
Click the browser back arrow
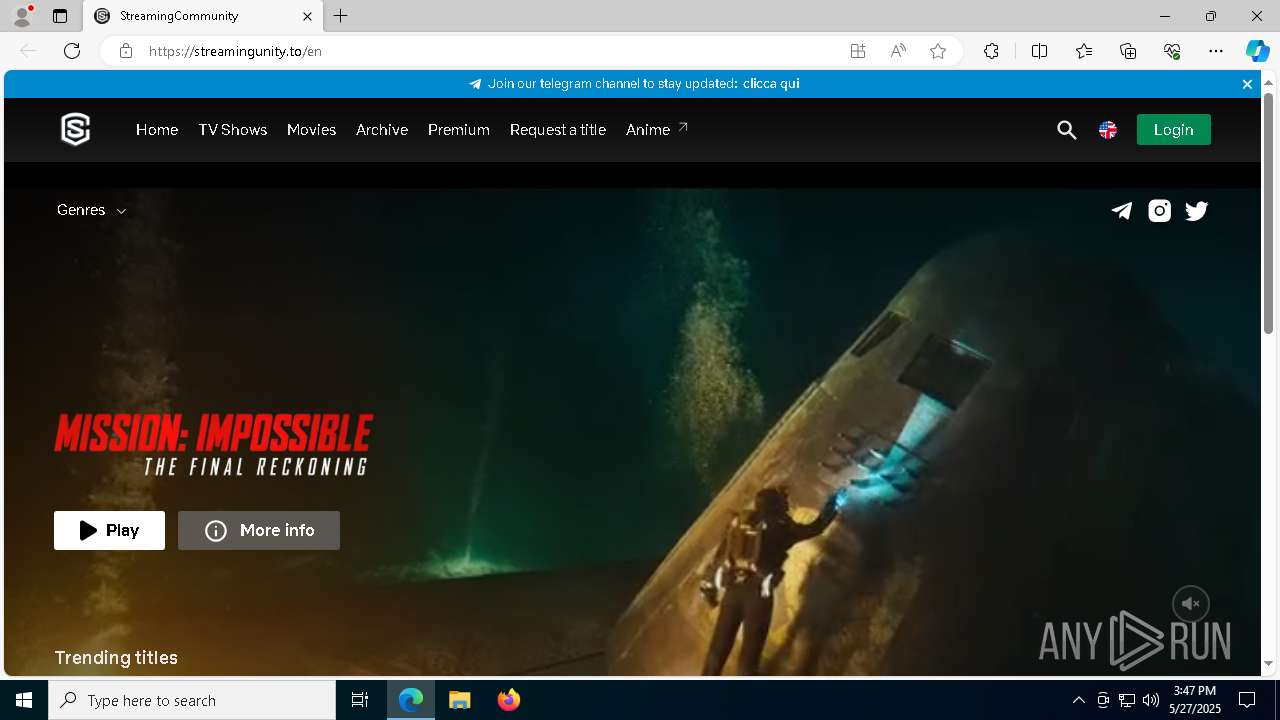coord(28,51)
